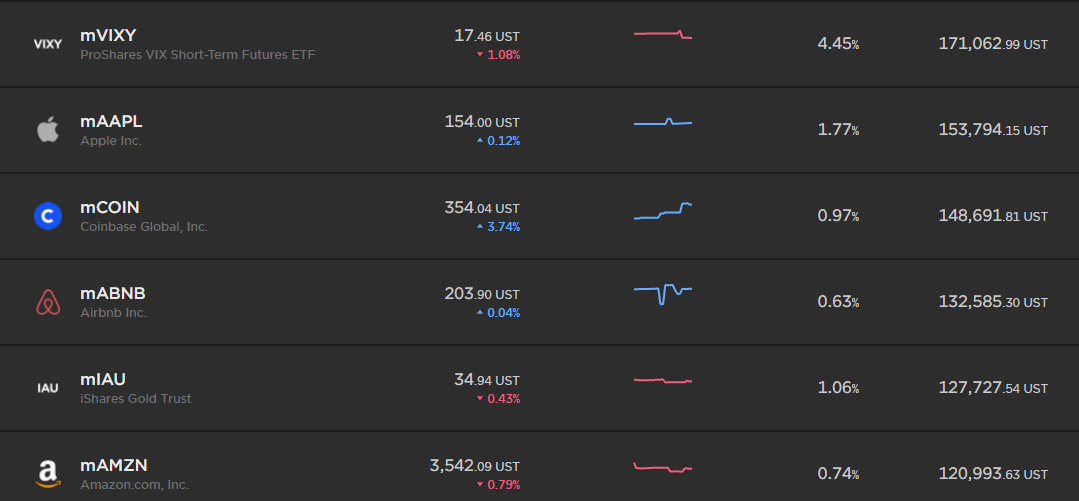
Task: Click the mAAPL blue sparkline chart
Action: (663, 122)
